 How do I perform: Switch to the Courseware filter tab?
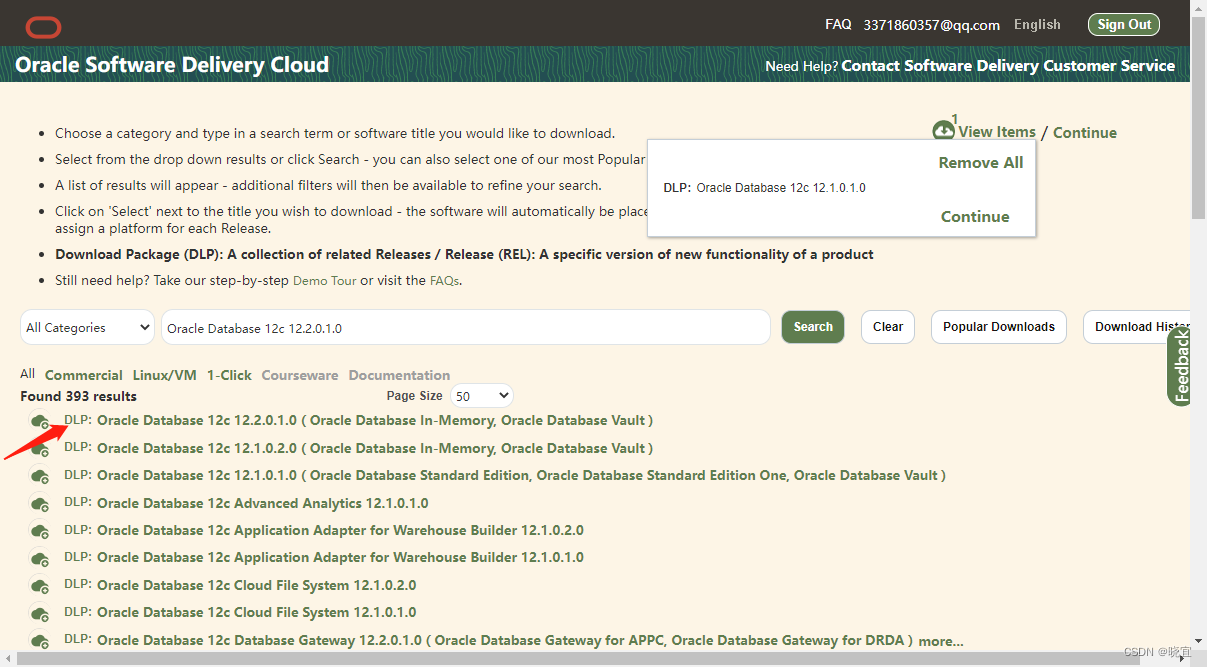click(300, 375)
